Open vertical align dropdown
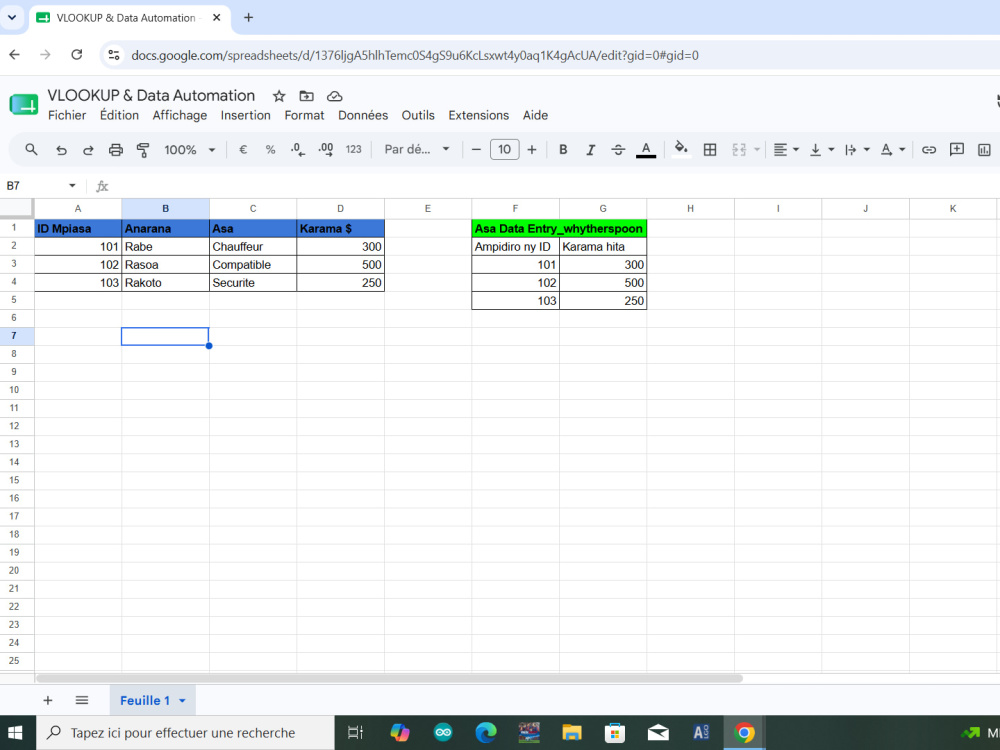 tap(821, 150)
